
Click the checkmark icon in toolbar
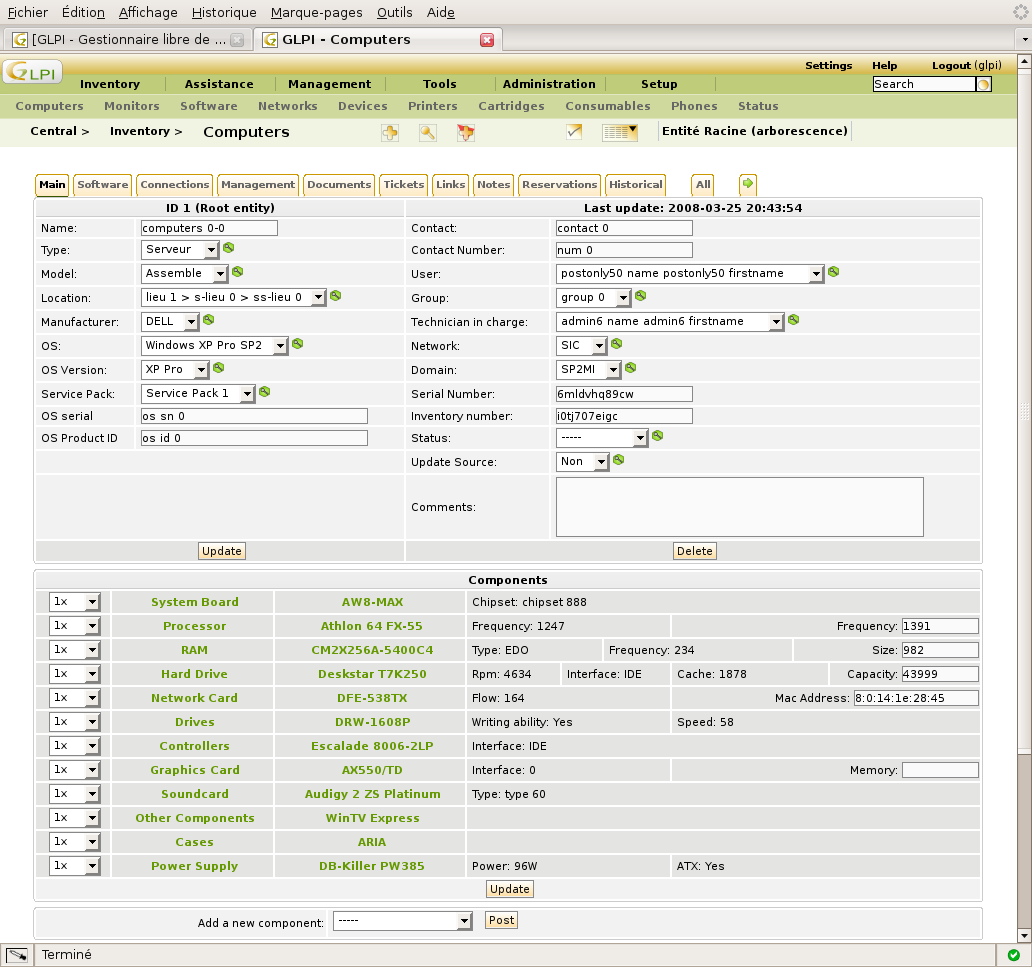tap(574, 132)
